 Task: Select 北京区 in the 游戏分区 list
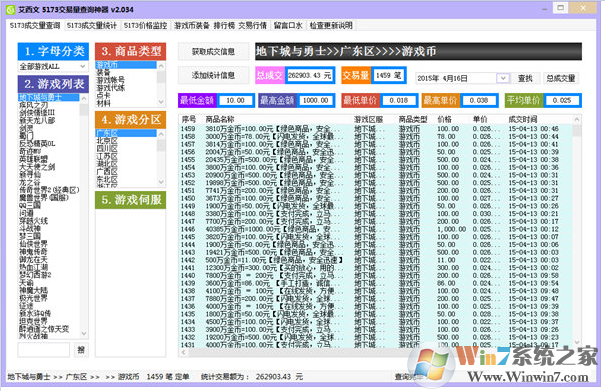click(x=126, y=141)
